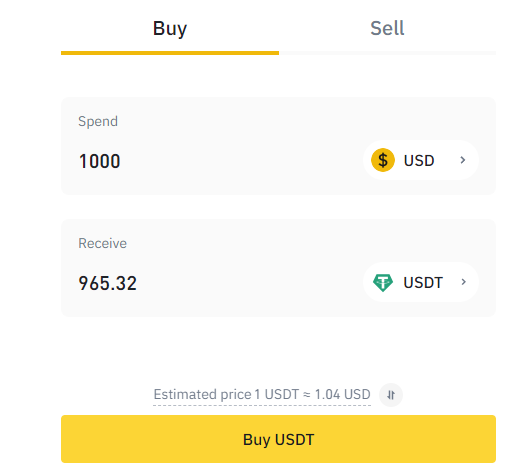Click the Spend label text
523x474 pixels.
click(x=98, y=121)
